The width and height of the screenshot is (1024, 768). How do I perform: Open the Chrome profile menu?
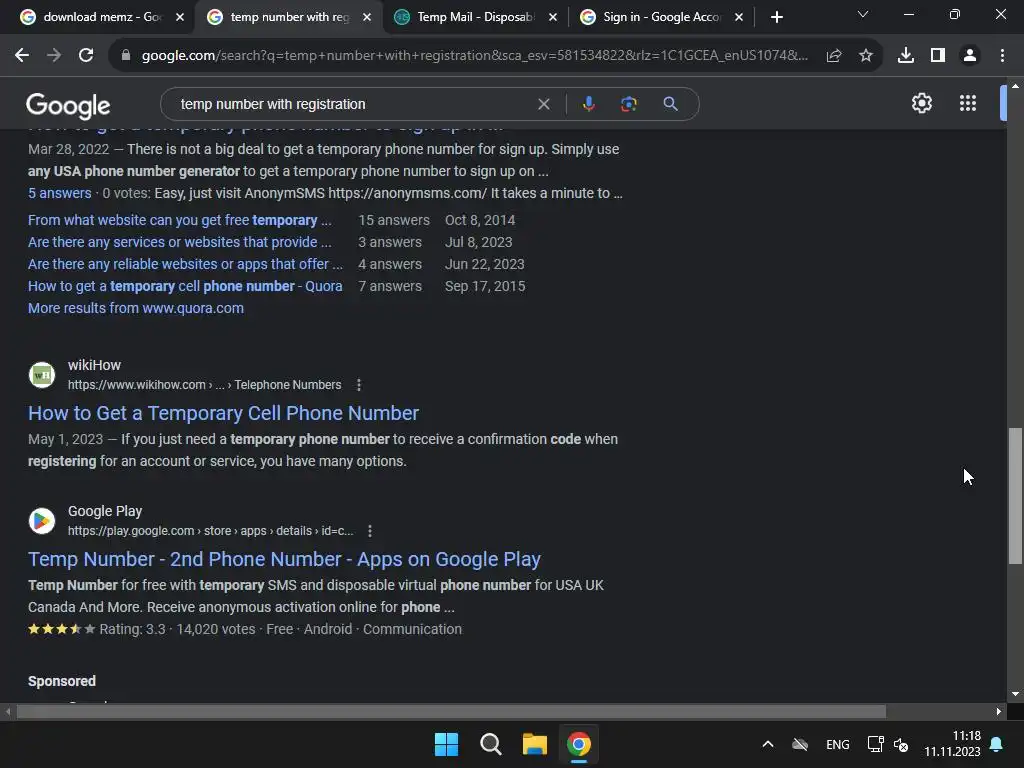(x=970, y=56)
